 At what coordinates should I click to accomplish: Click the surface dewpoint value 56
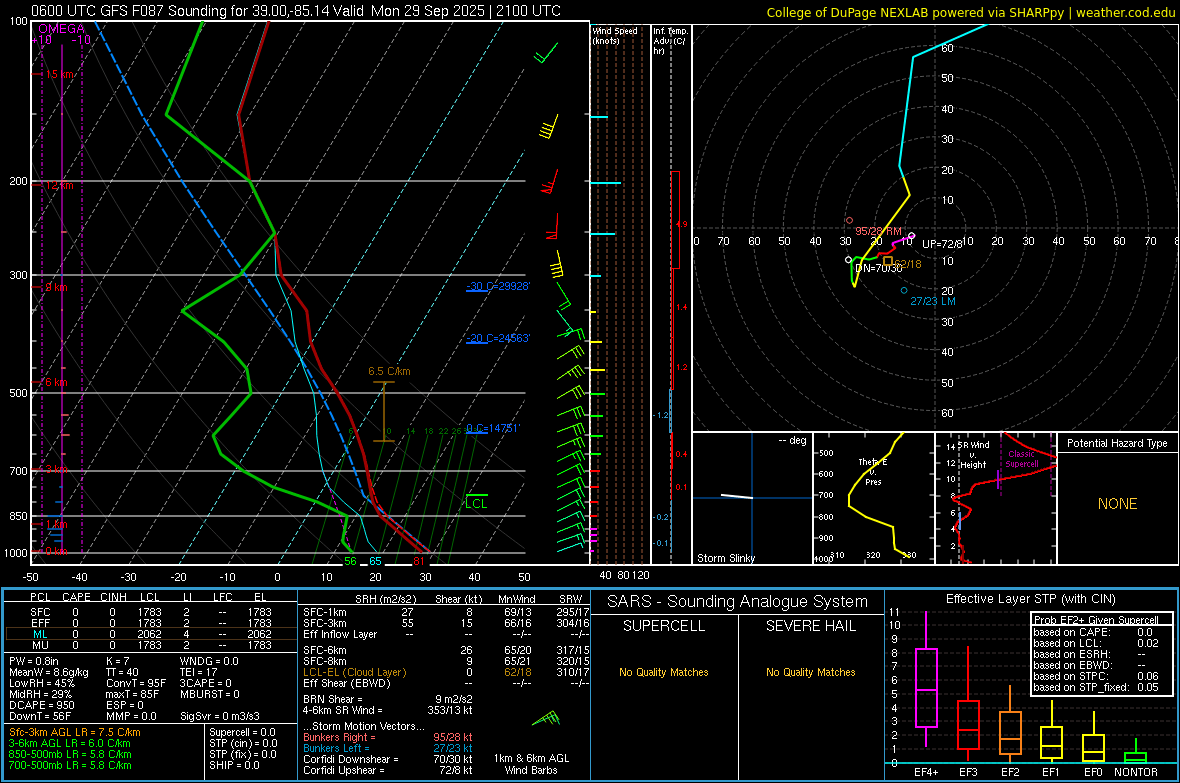[350, 561]
